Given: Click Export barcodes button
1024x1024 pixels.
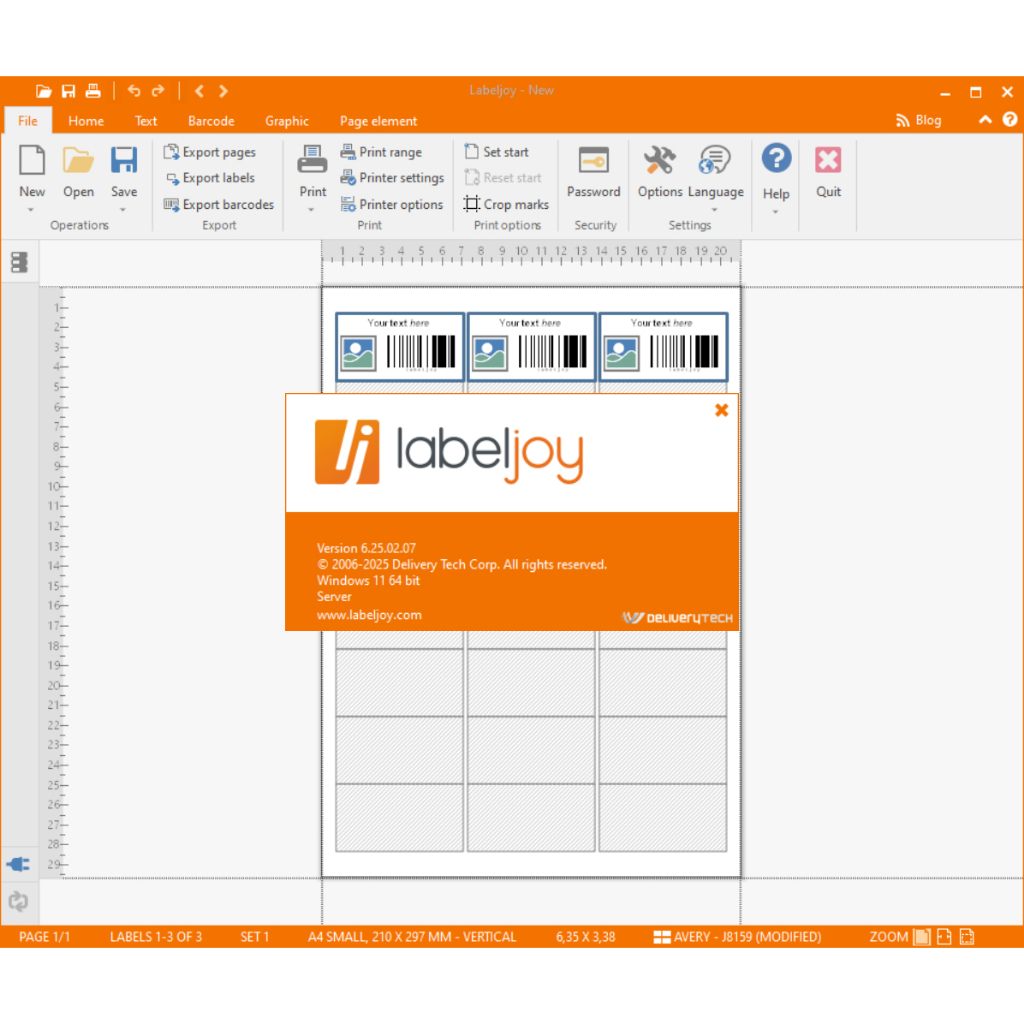Looking at the screenshot, I should [x=219, y=204].
